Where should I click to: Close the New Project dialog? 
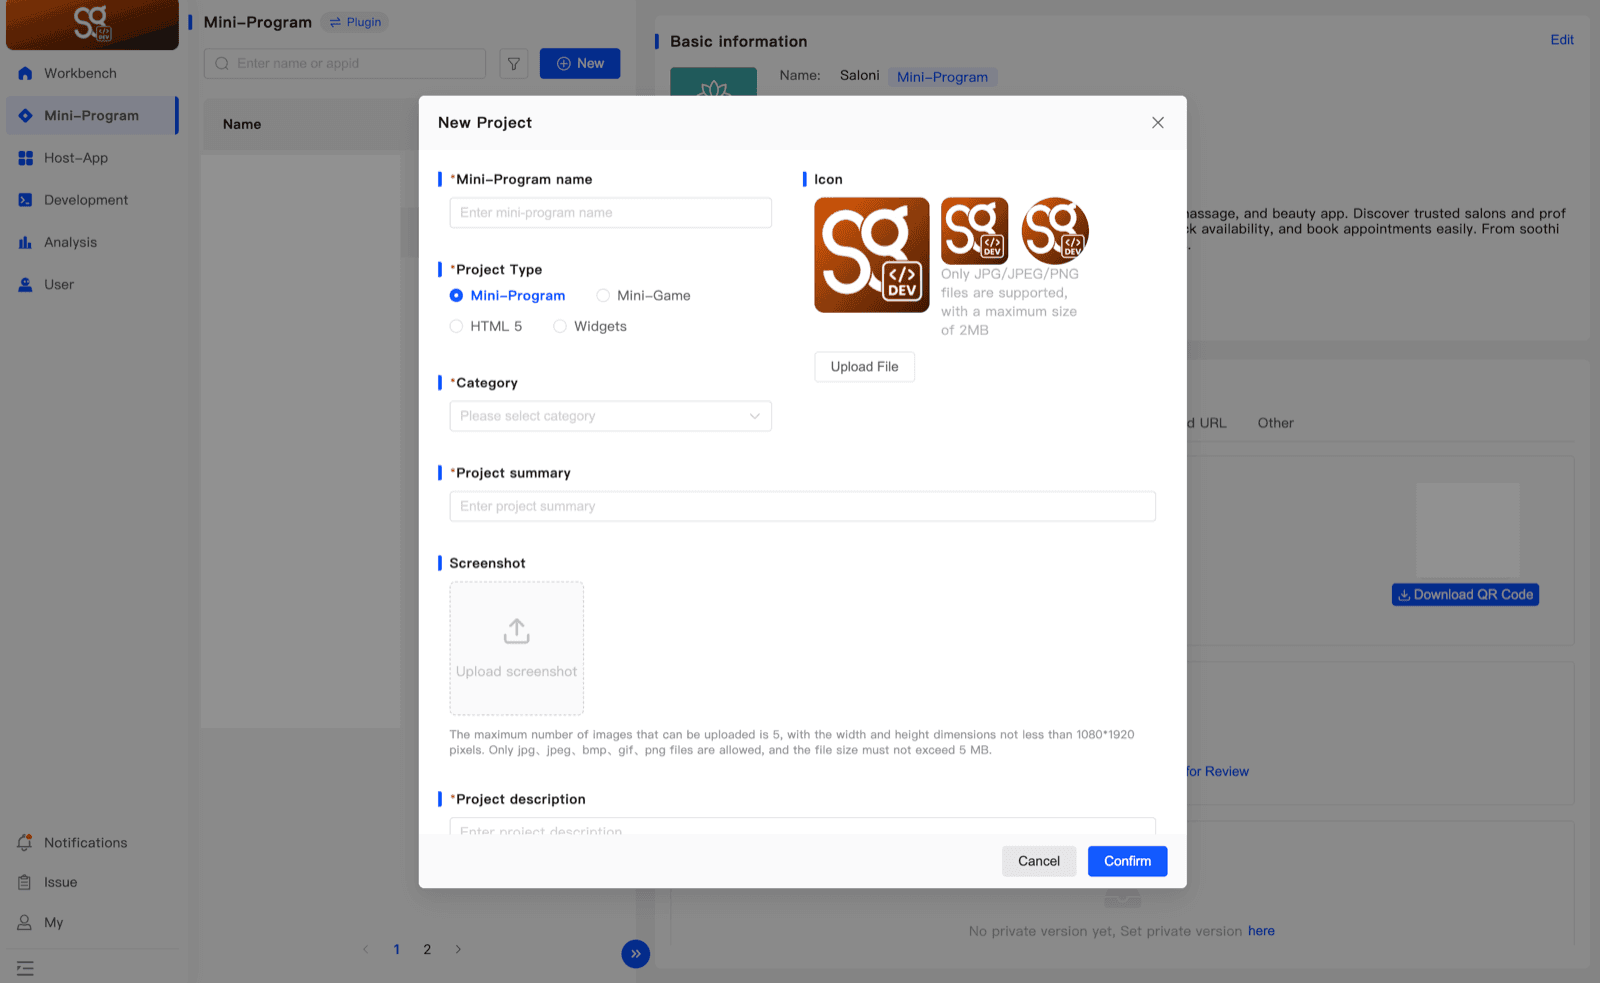(1158, 123)
